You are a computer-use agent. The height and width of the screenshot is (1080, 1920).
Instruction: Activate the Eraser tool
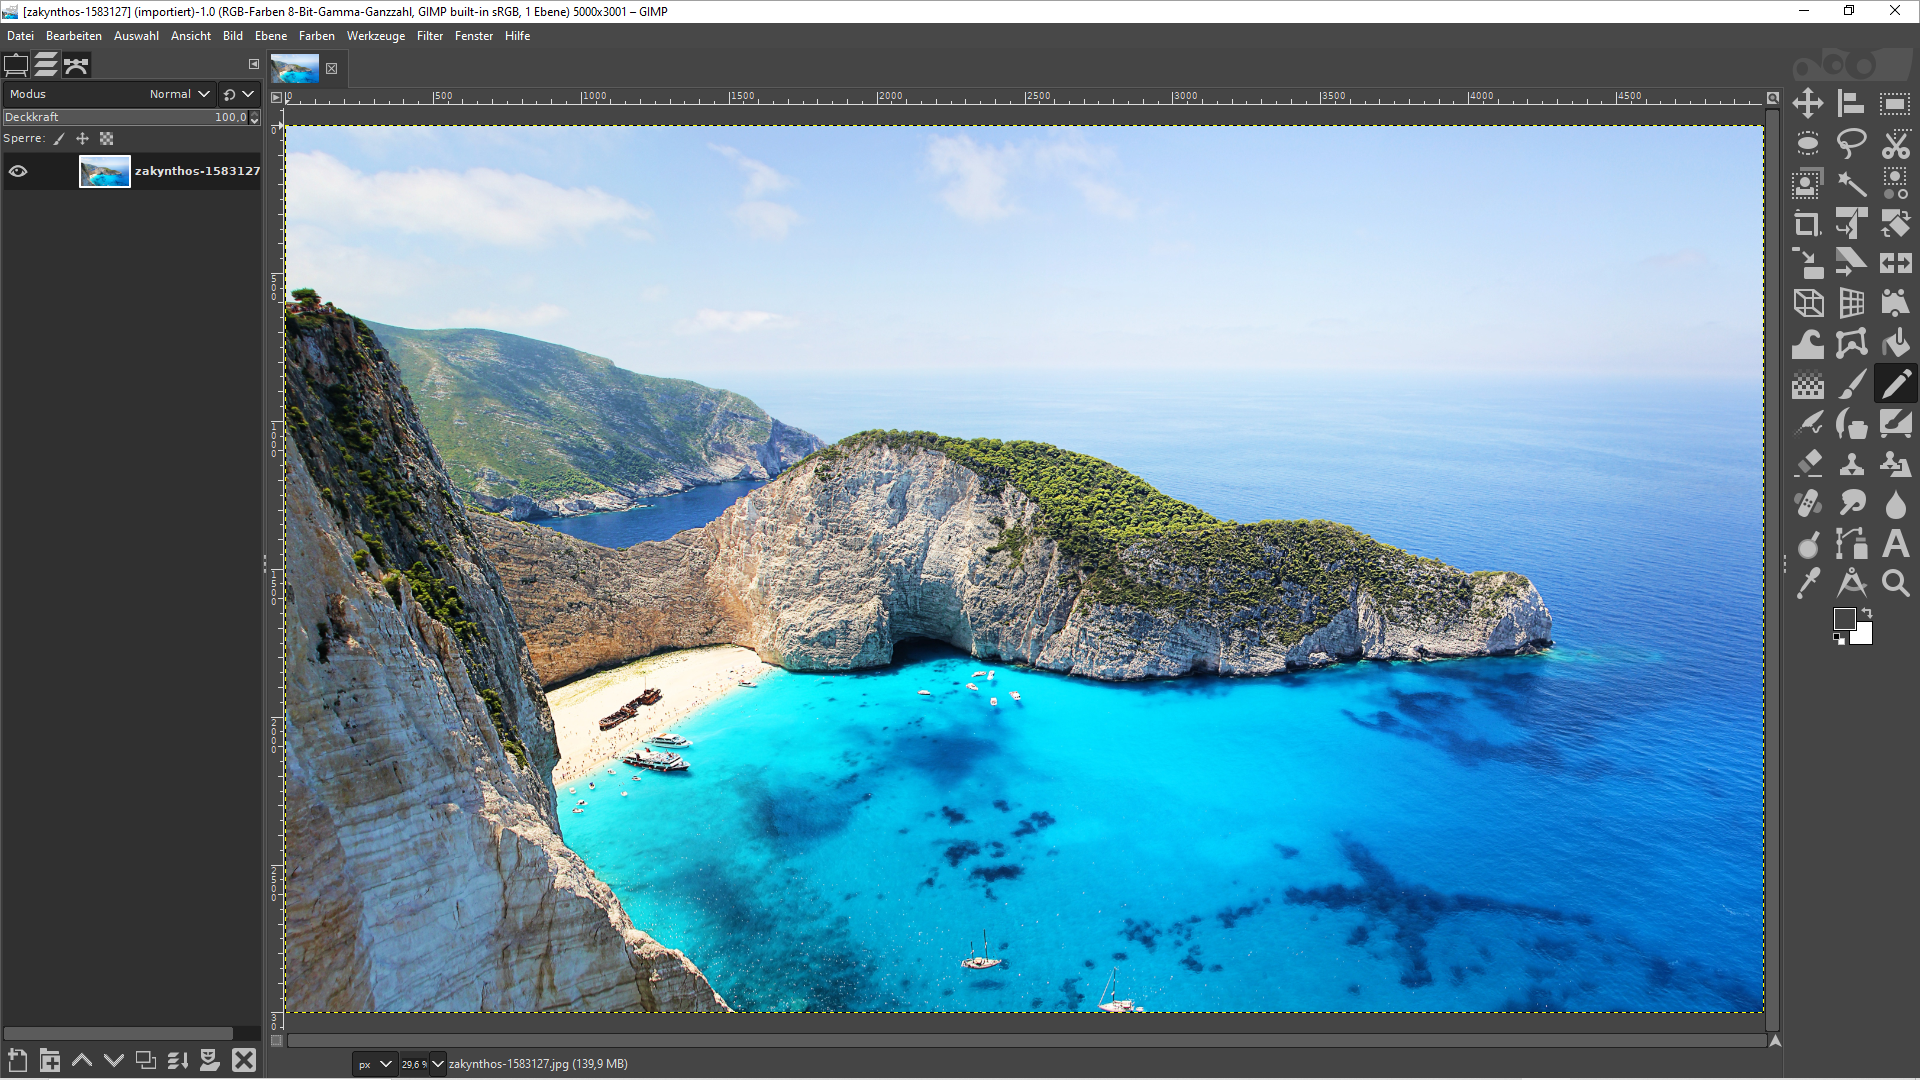coord(1808,464)
